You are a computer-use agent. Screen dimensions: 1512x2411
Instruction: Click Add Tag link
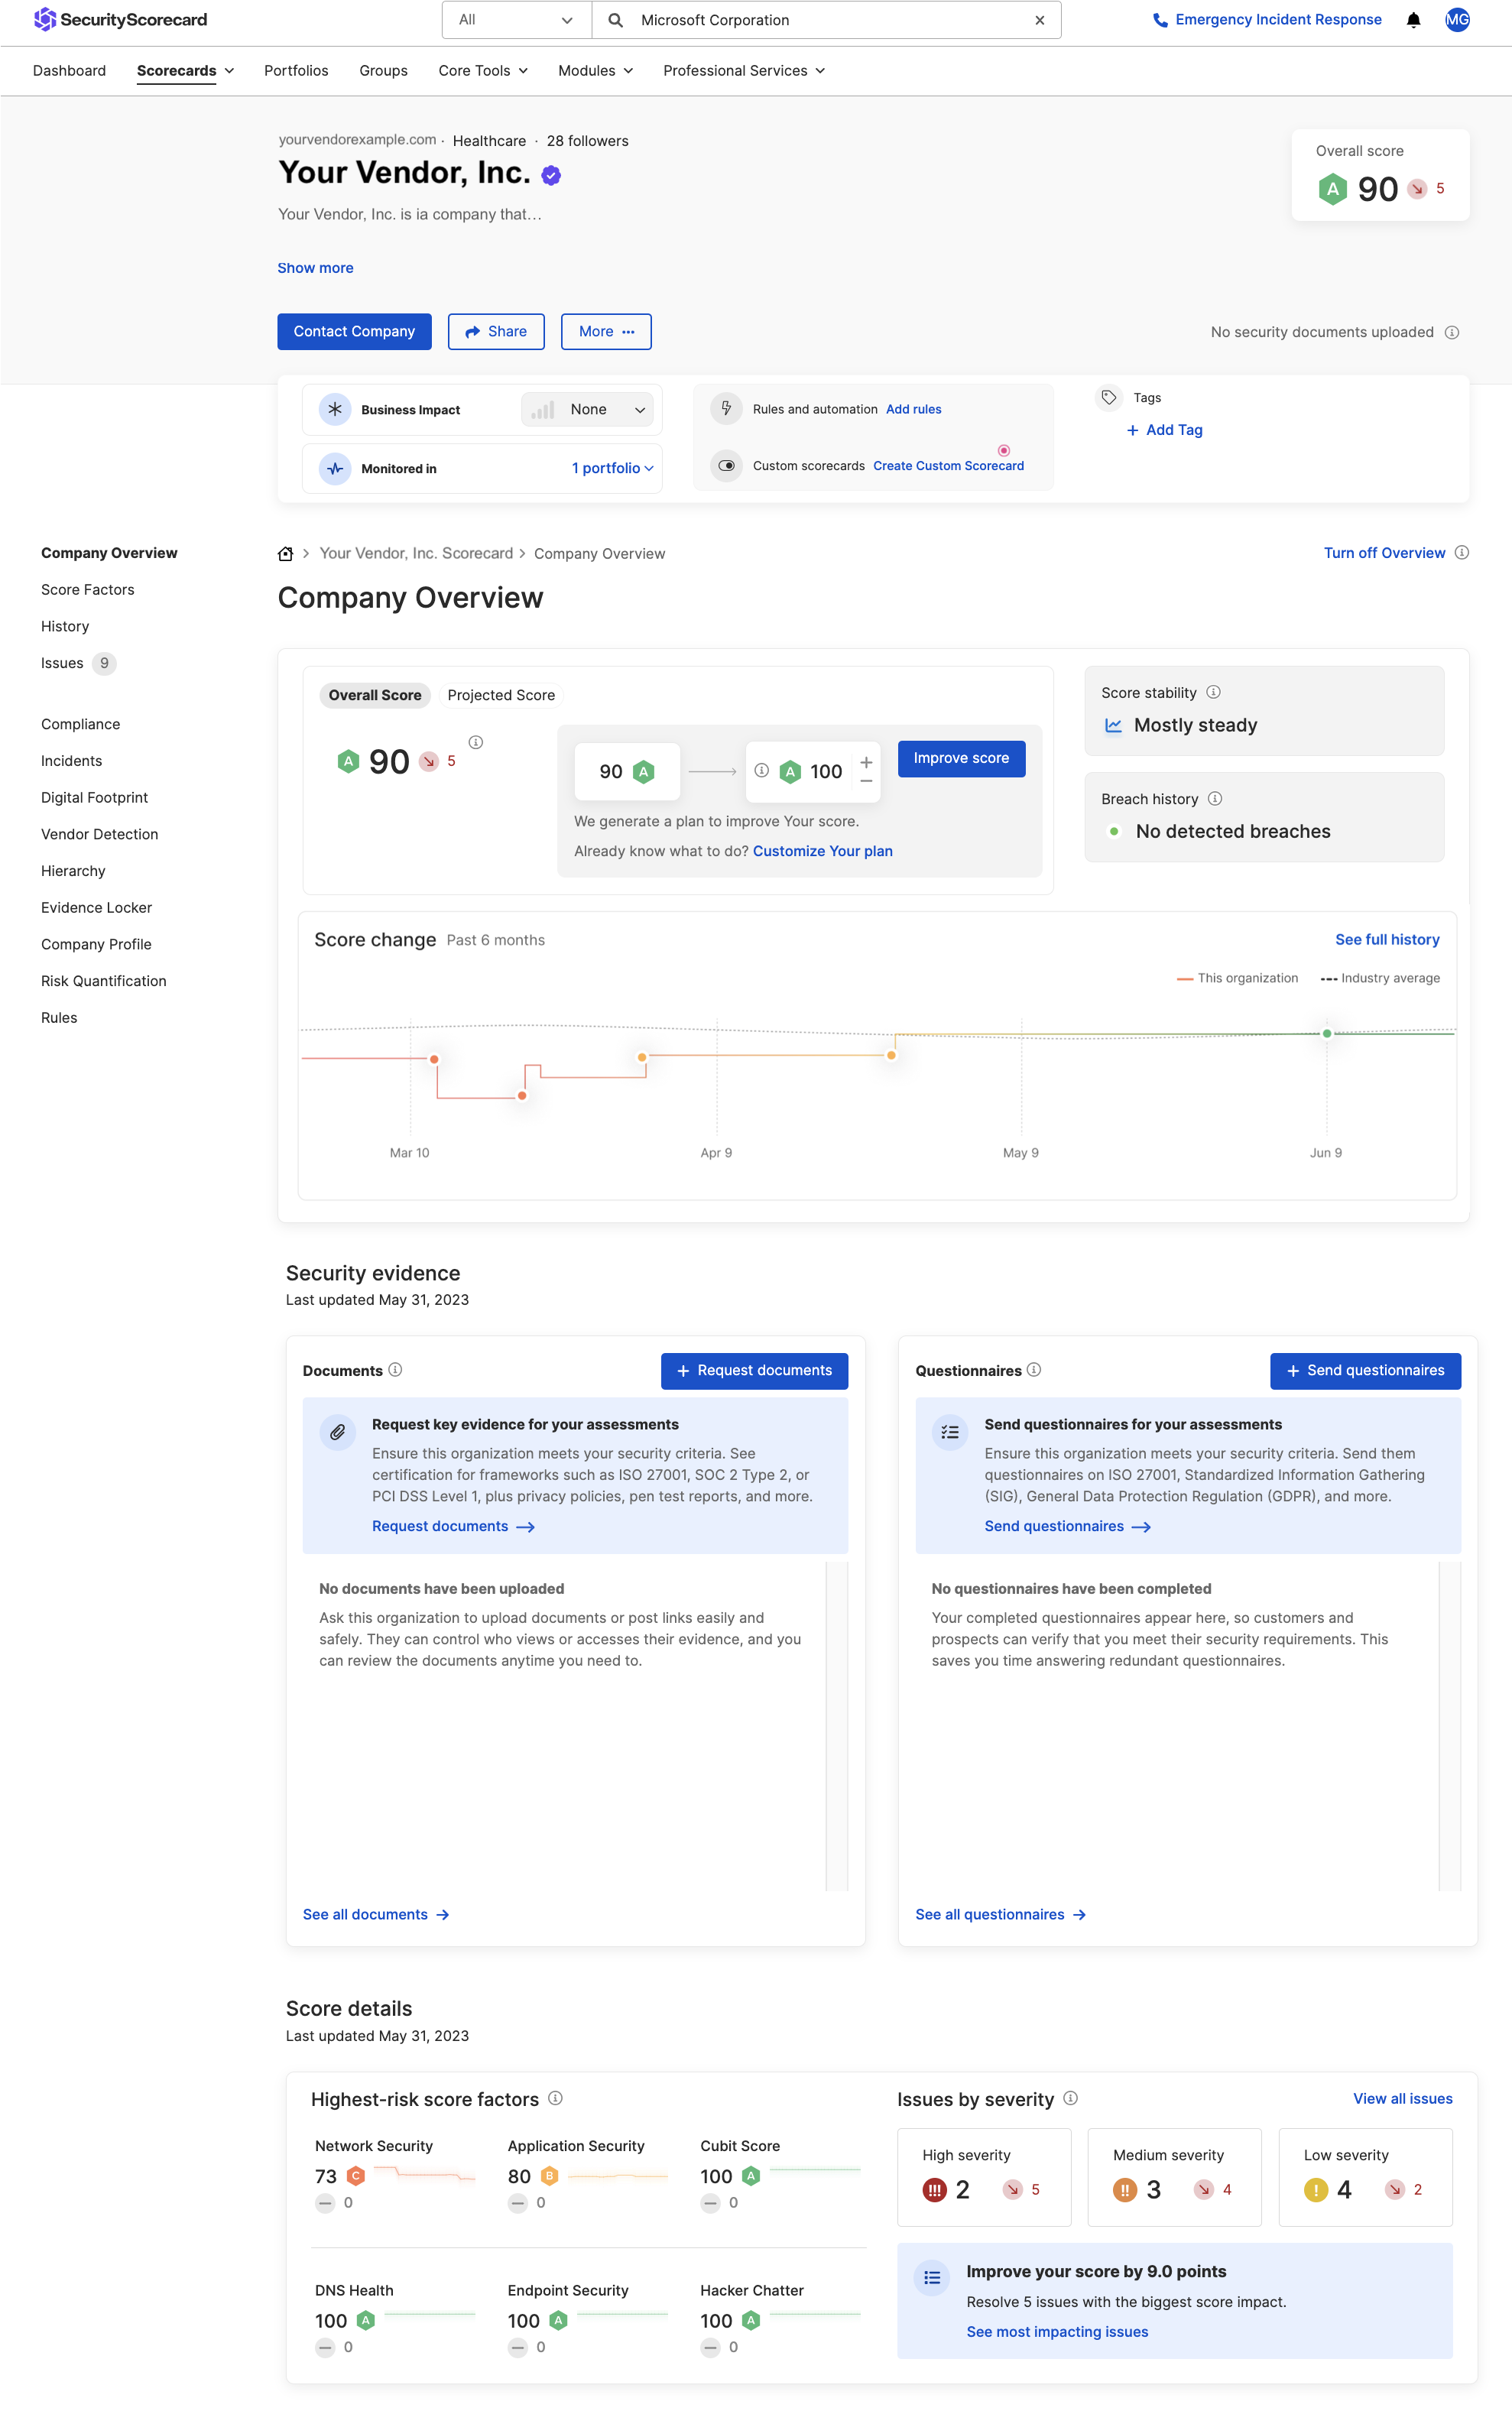pyautogui.click(x=1165, y=430)
